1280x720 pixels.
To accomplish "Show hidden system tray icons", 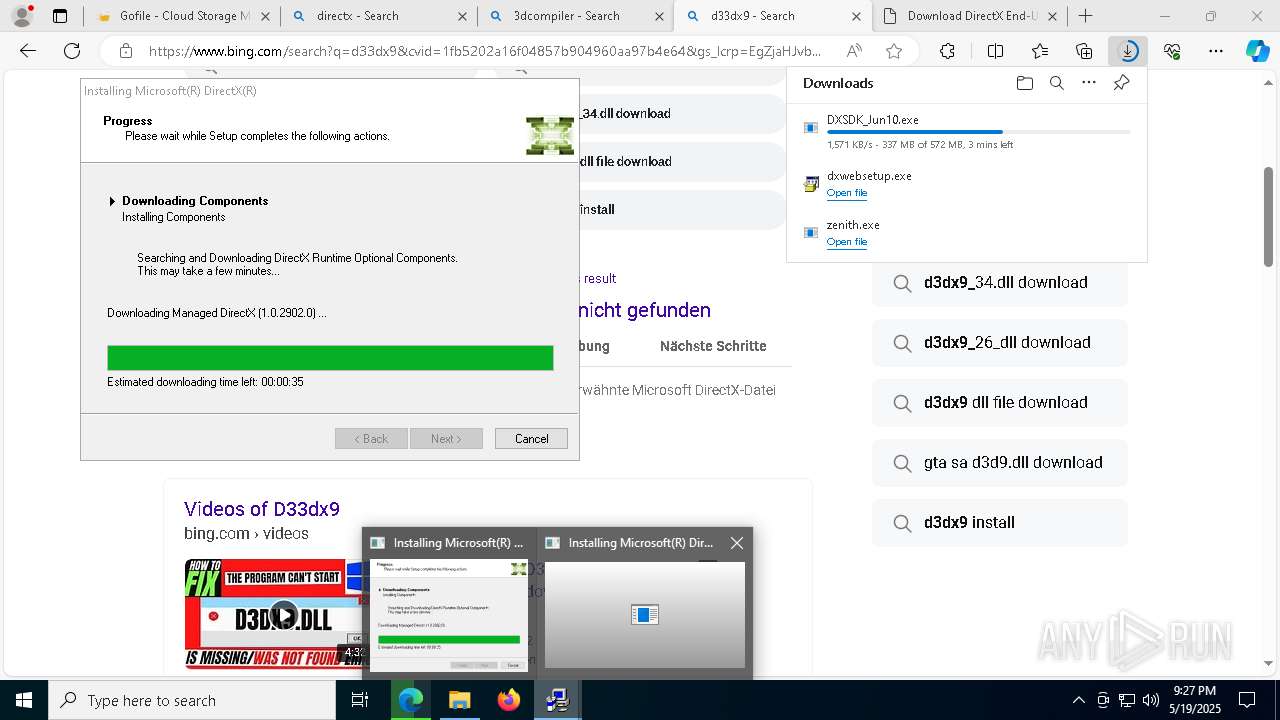I will (x=1078, y=700).
